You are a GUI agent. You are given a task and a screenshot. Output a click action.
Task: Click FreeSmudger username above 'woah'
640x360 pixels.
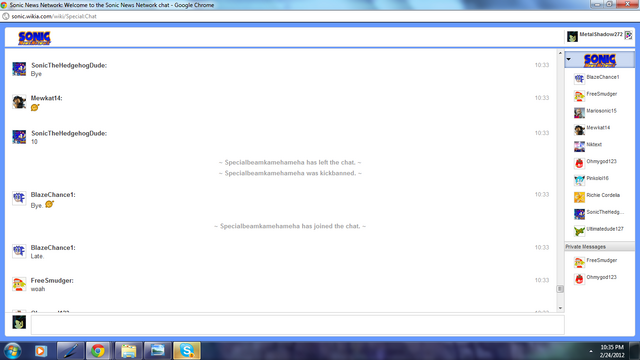(52, 280)
